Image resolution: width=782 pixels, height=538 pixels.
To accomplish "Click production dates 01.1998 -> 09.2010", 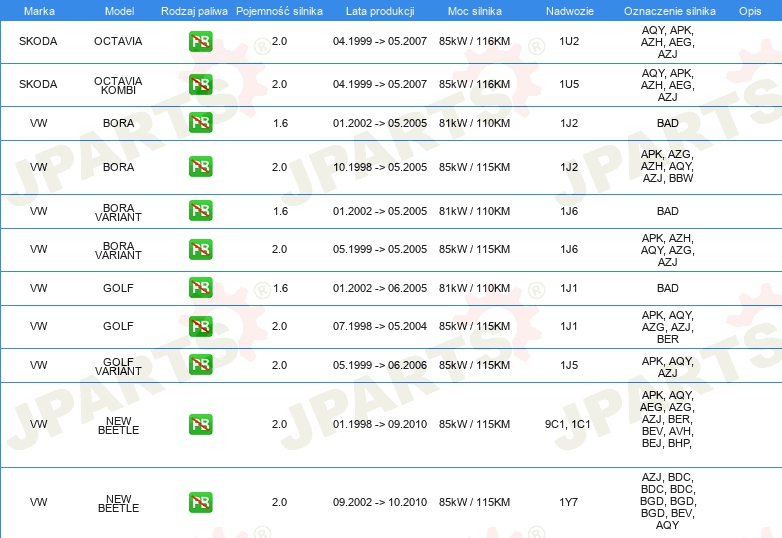I will pos(380,424).
